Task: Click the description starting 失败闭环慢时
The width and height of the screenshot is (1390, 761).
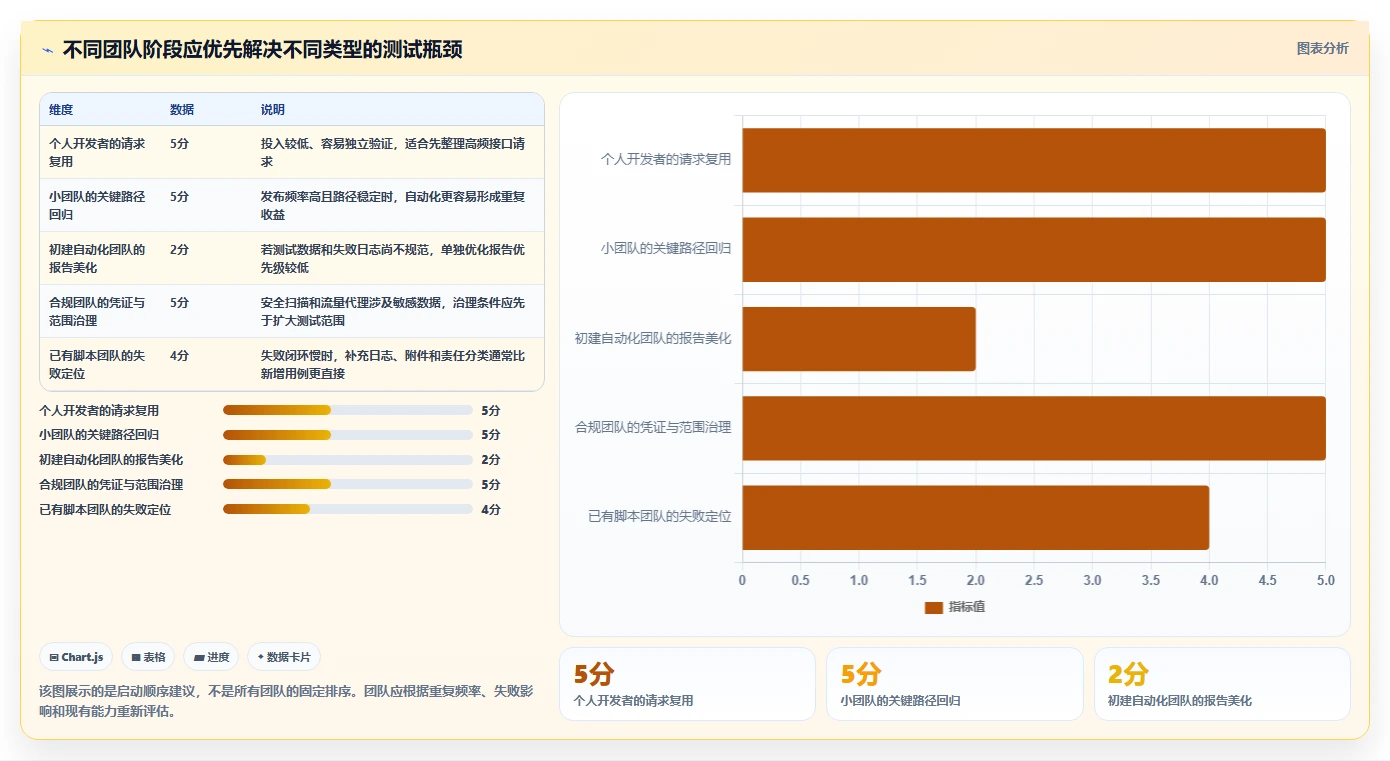Action: pyautogui.click(x=393, y=364)
